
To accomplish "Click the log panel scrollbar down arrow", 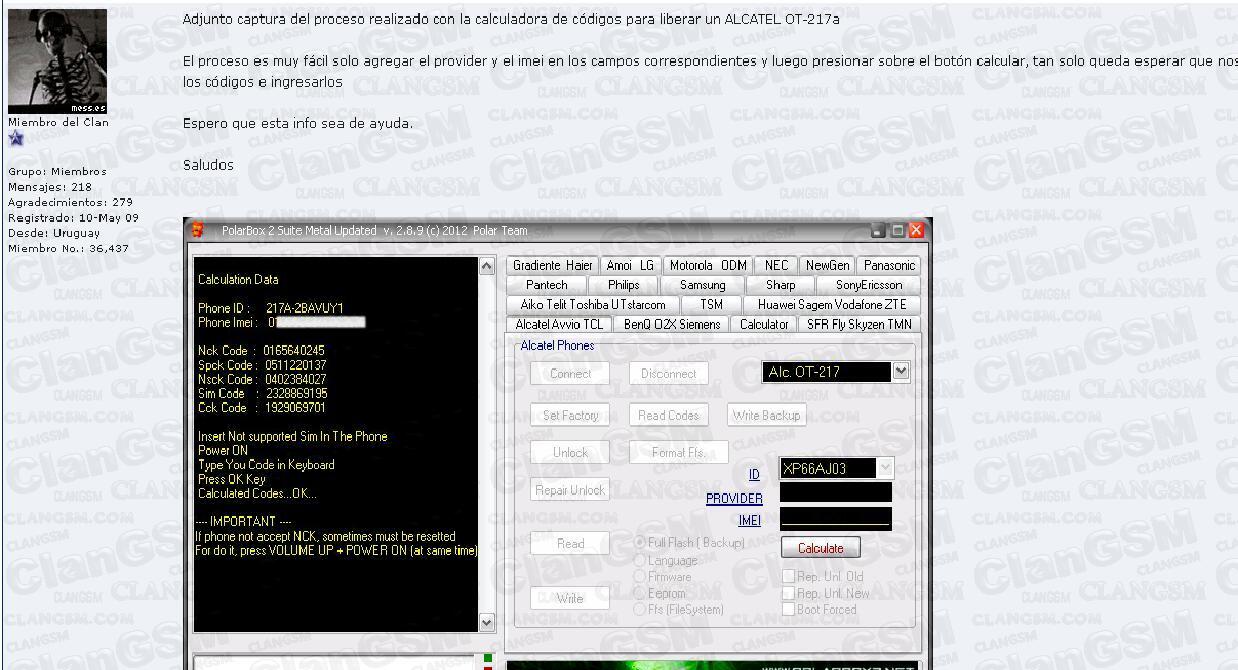I will (x=488, y=623).
